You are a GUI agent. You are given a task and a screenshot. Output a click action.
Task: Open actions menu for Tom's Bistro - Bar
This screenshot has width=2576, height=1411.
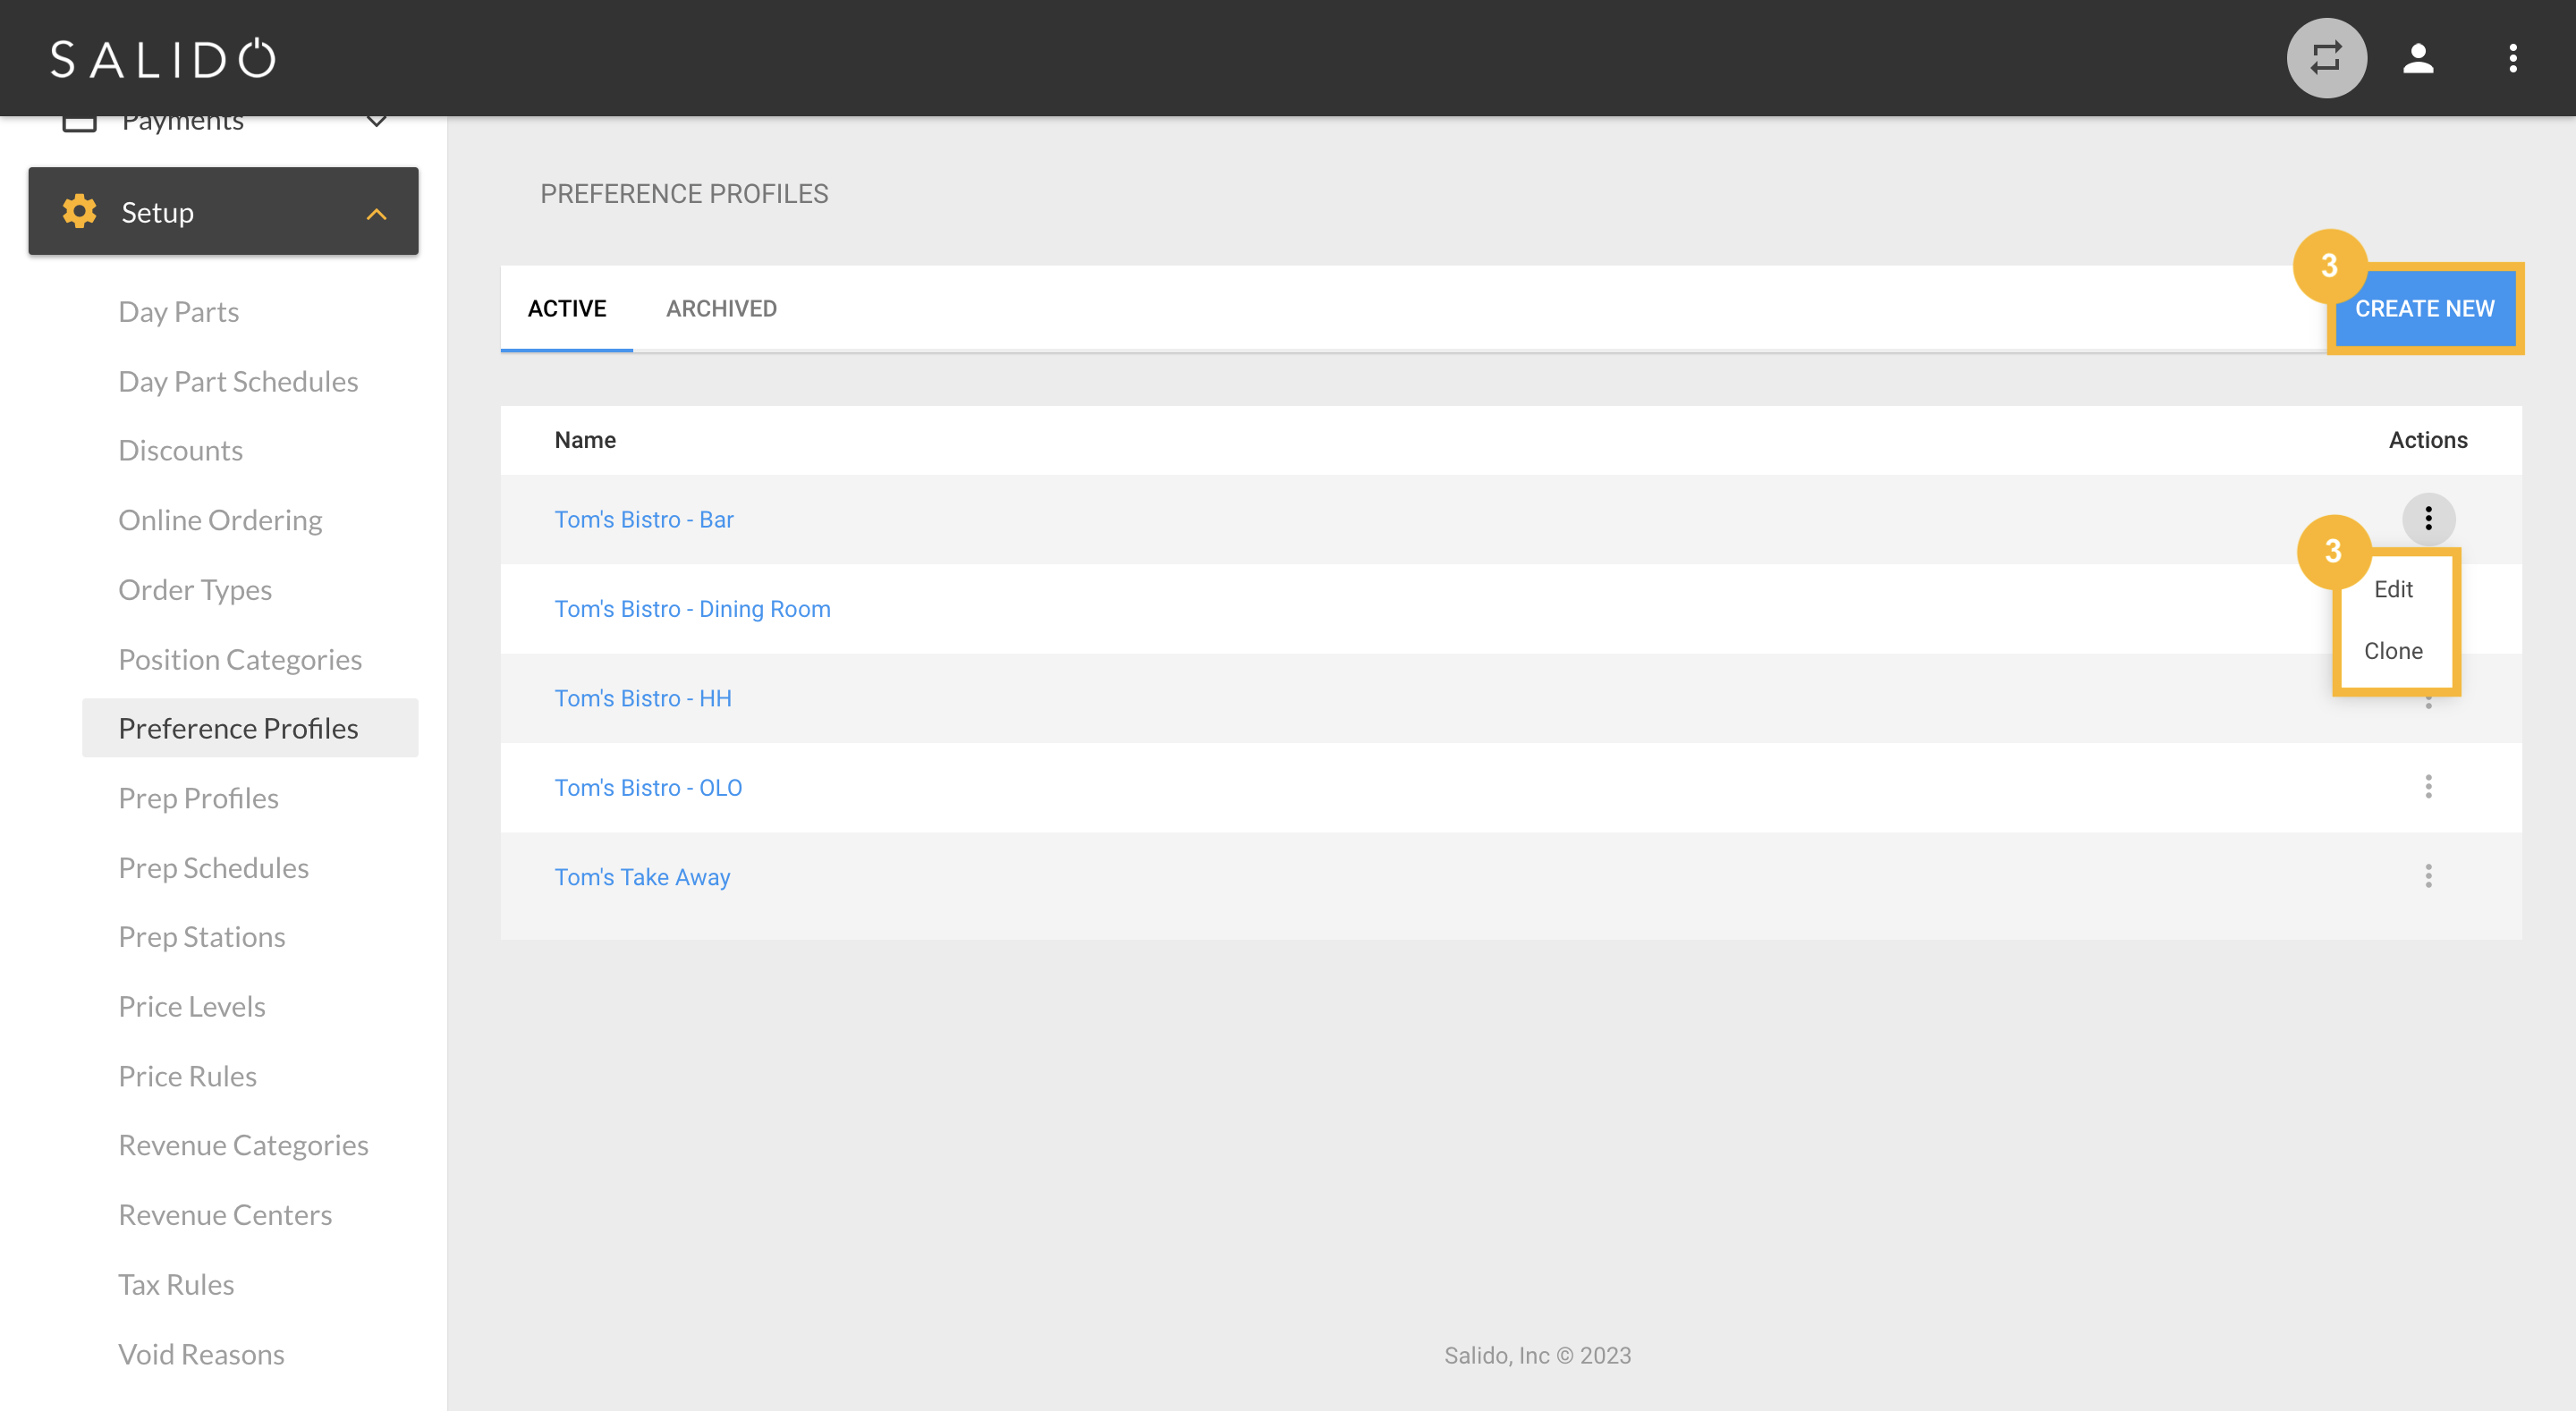click(x=2428, y=518)
